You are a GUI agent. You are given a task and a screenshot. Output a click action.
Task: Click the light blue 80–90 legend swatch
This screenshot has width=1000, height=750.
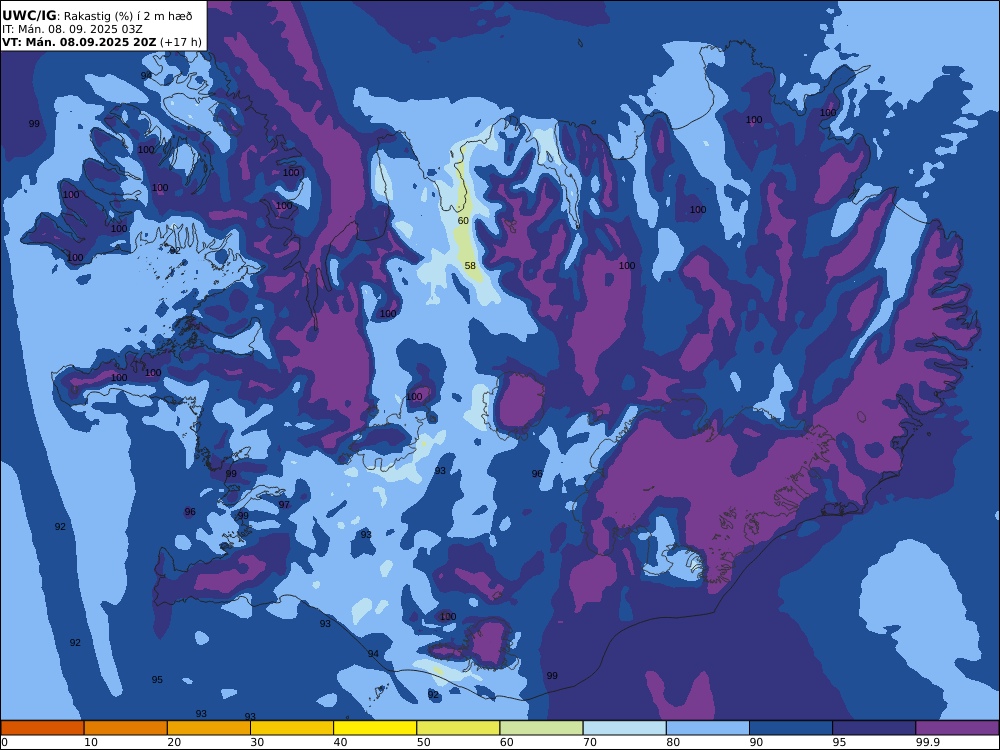[708, 728]
